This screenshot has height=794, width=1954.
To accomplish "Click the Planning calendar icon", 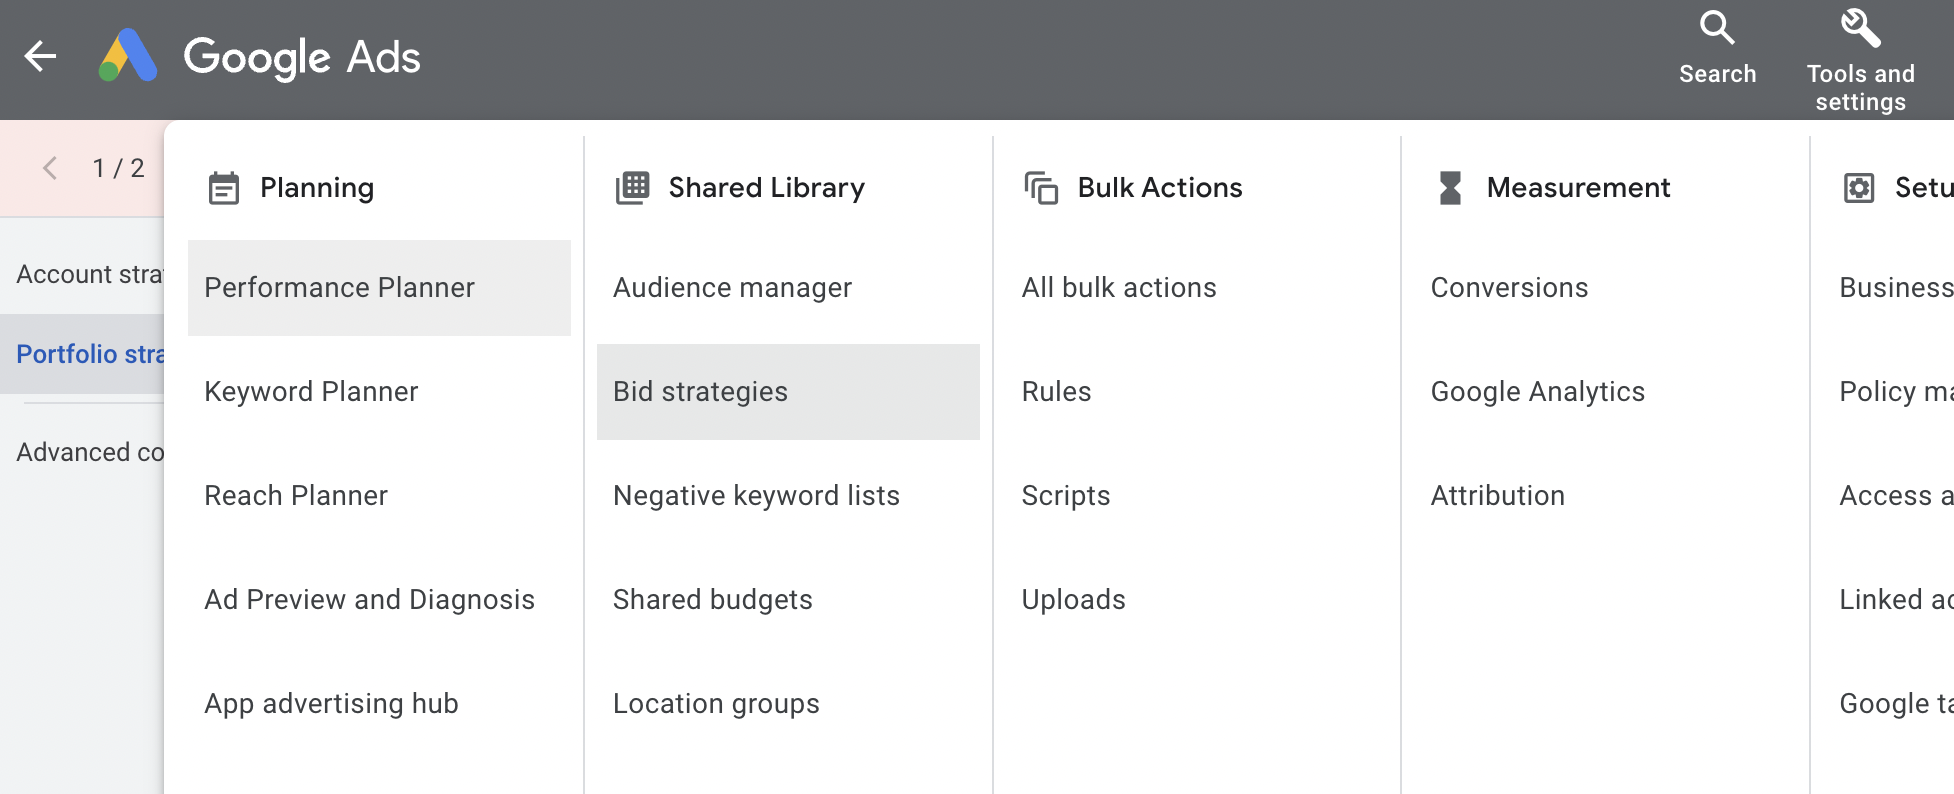I will 224,188.
